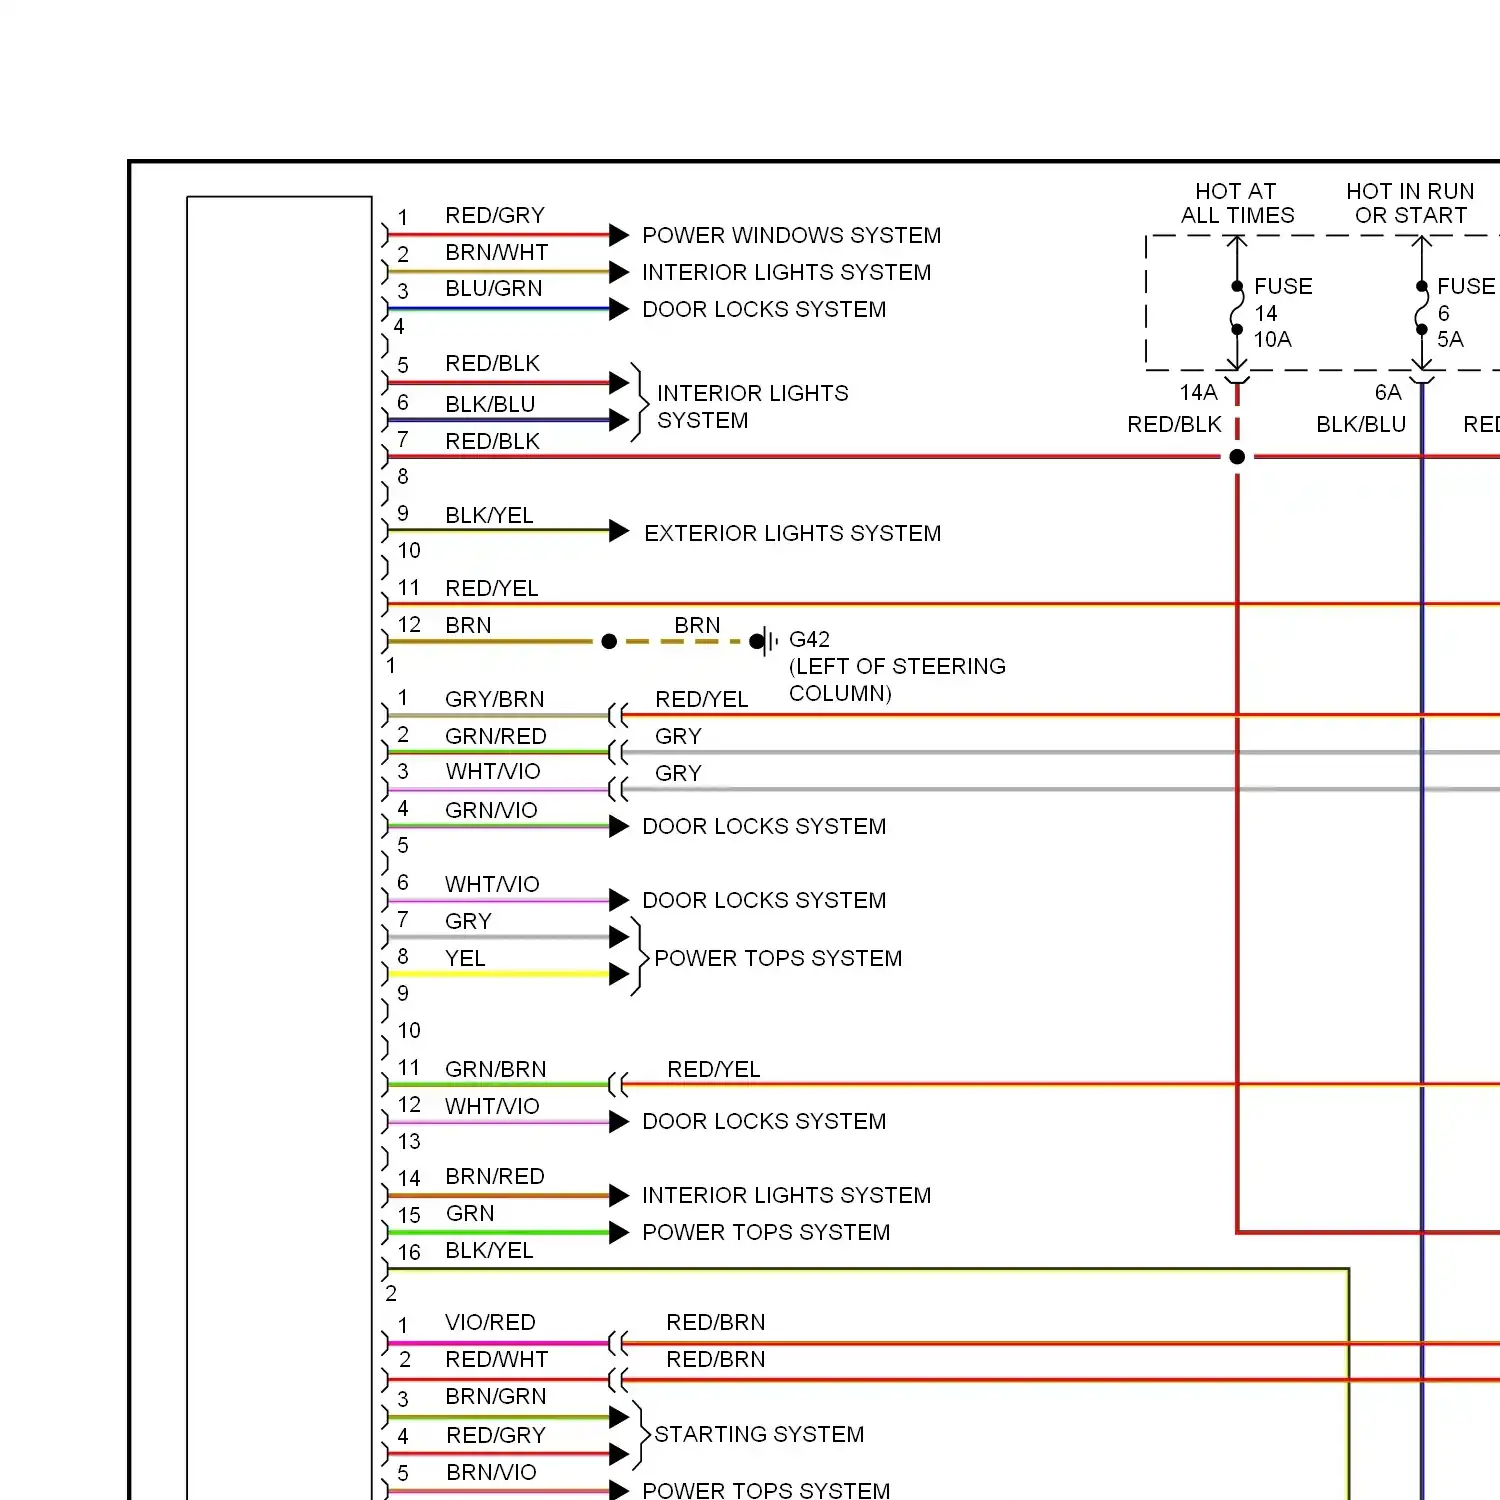
Task: Click the 14A connector label
Action: click(x=1198, y=392)
